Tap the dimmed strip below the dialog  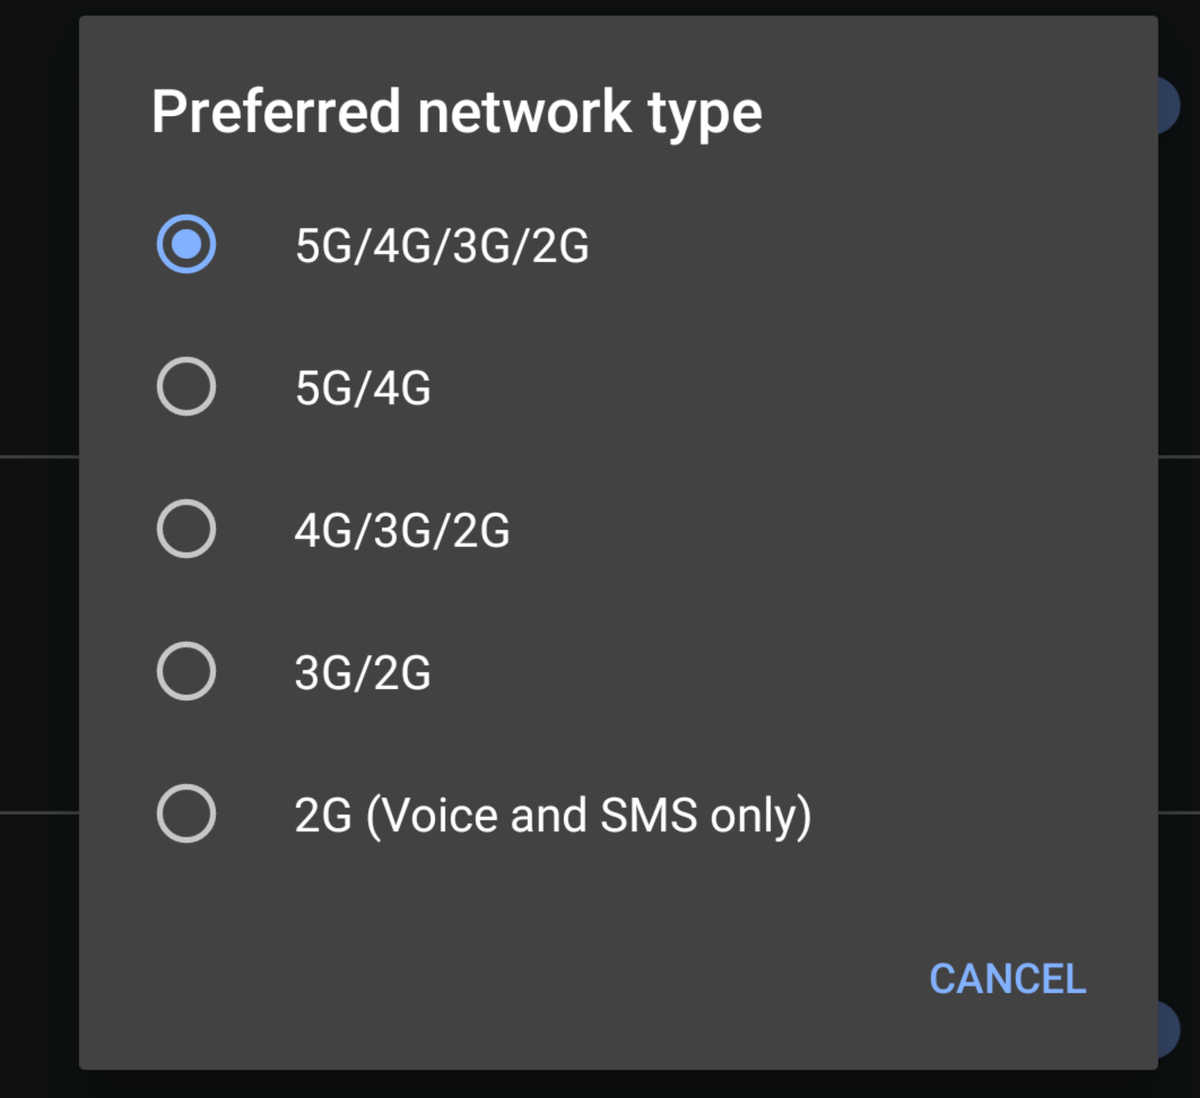pyautogui.click(x=600, y=1084)
